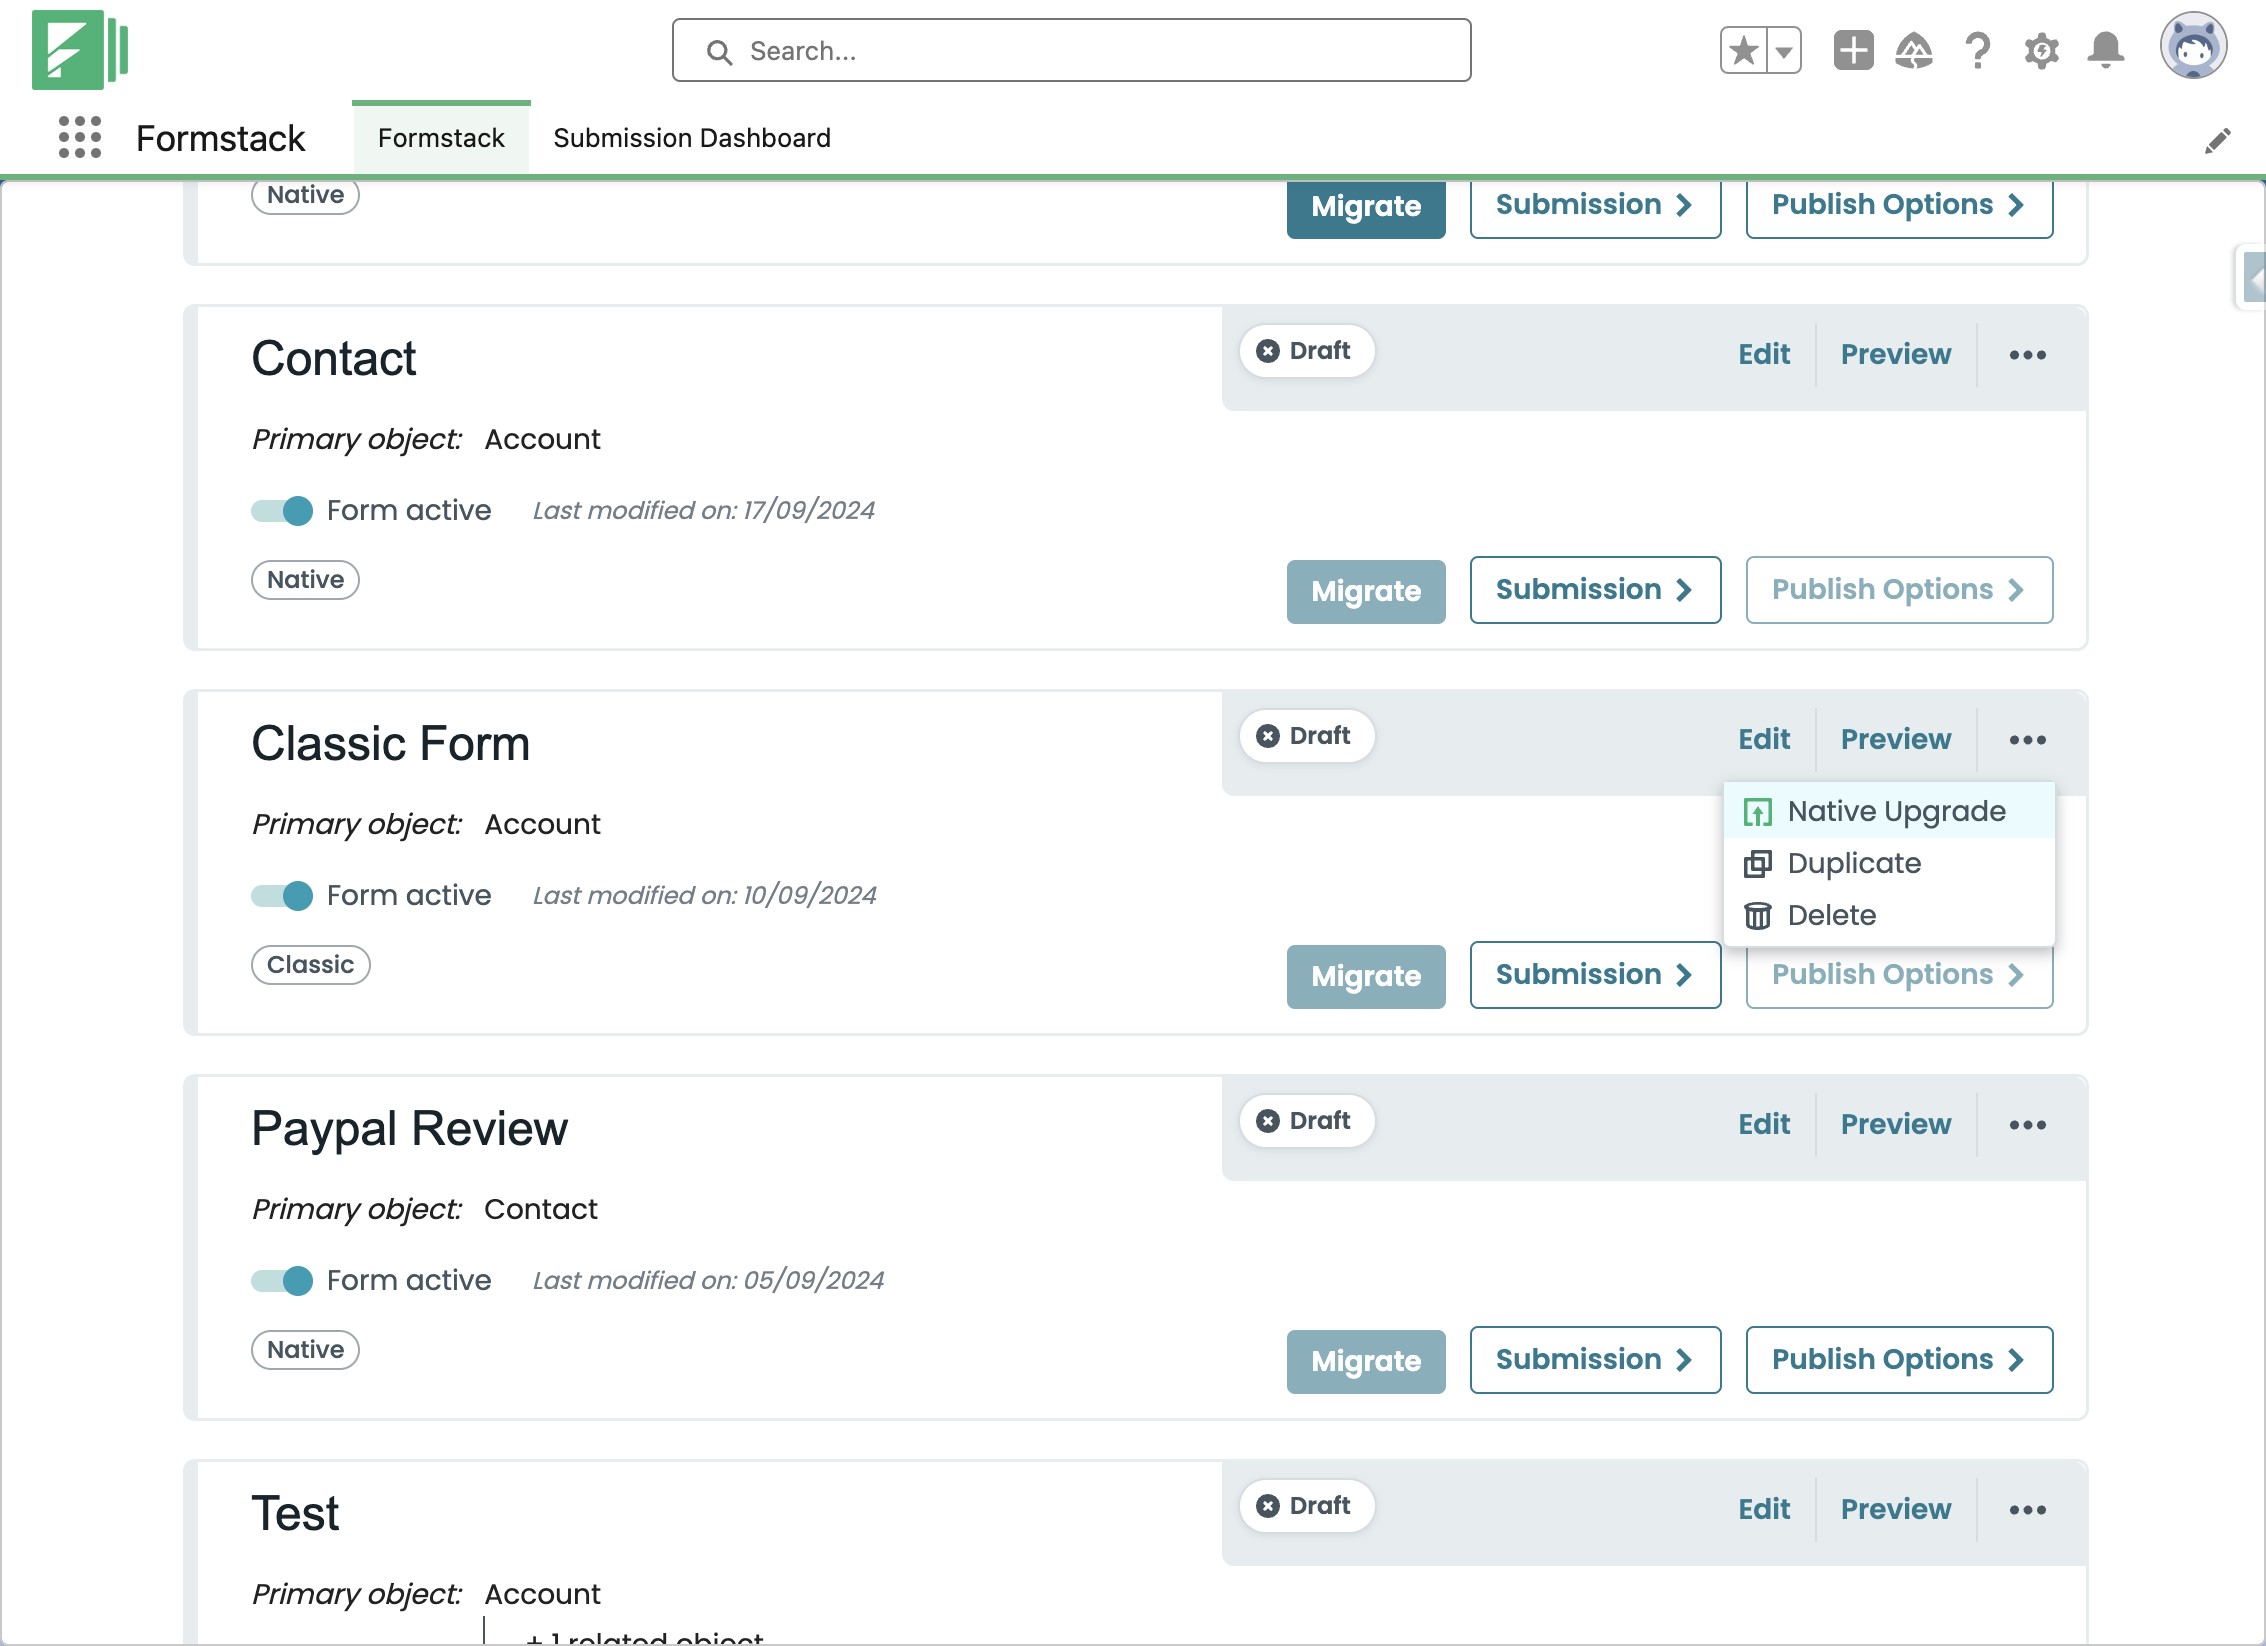Screen dimensions: 2266x1646
Task: Open three-dot menu on Contact form
Action: 2027,355
